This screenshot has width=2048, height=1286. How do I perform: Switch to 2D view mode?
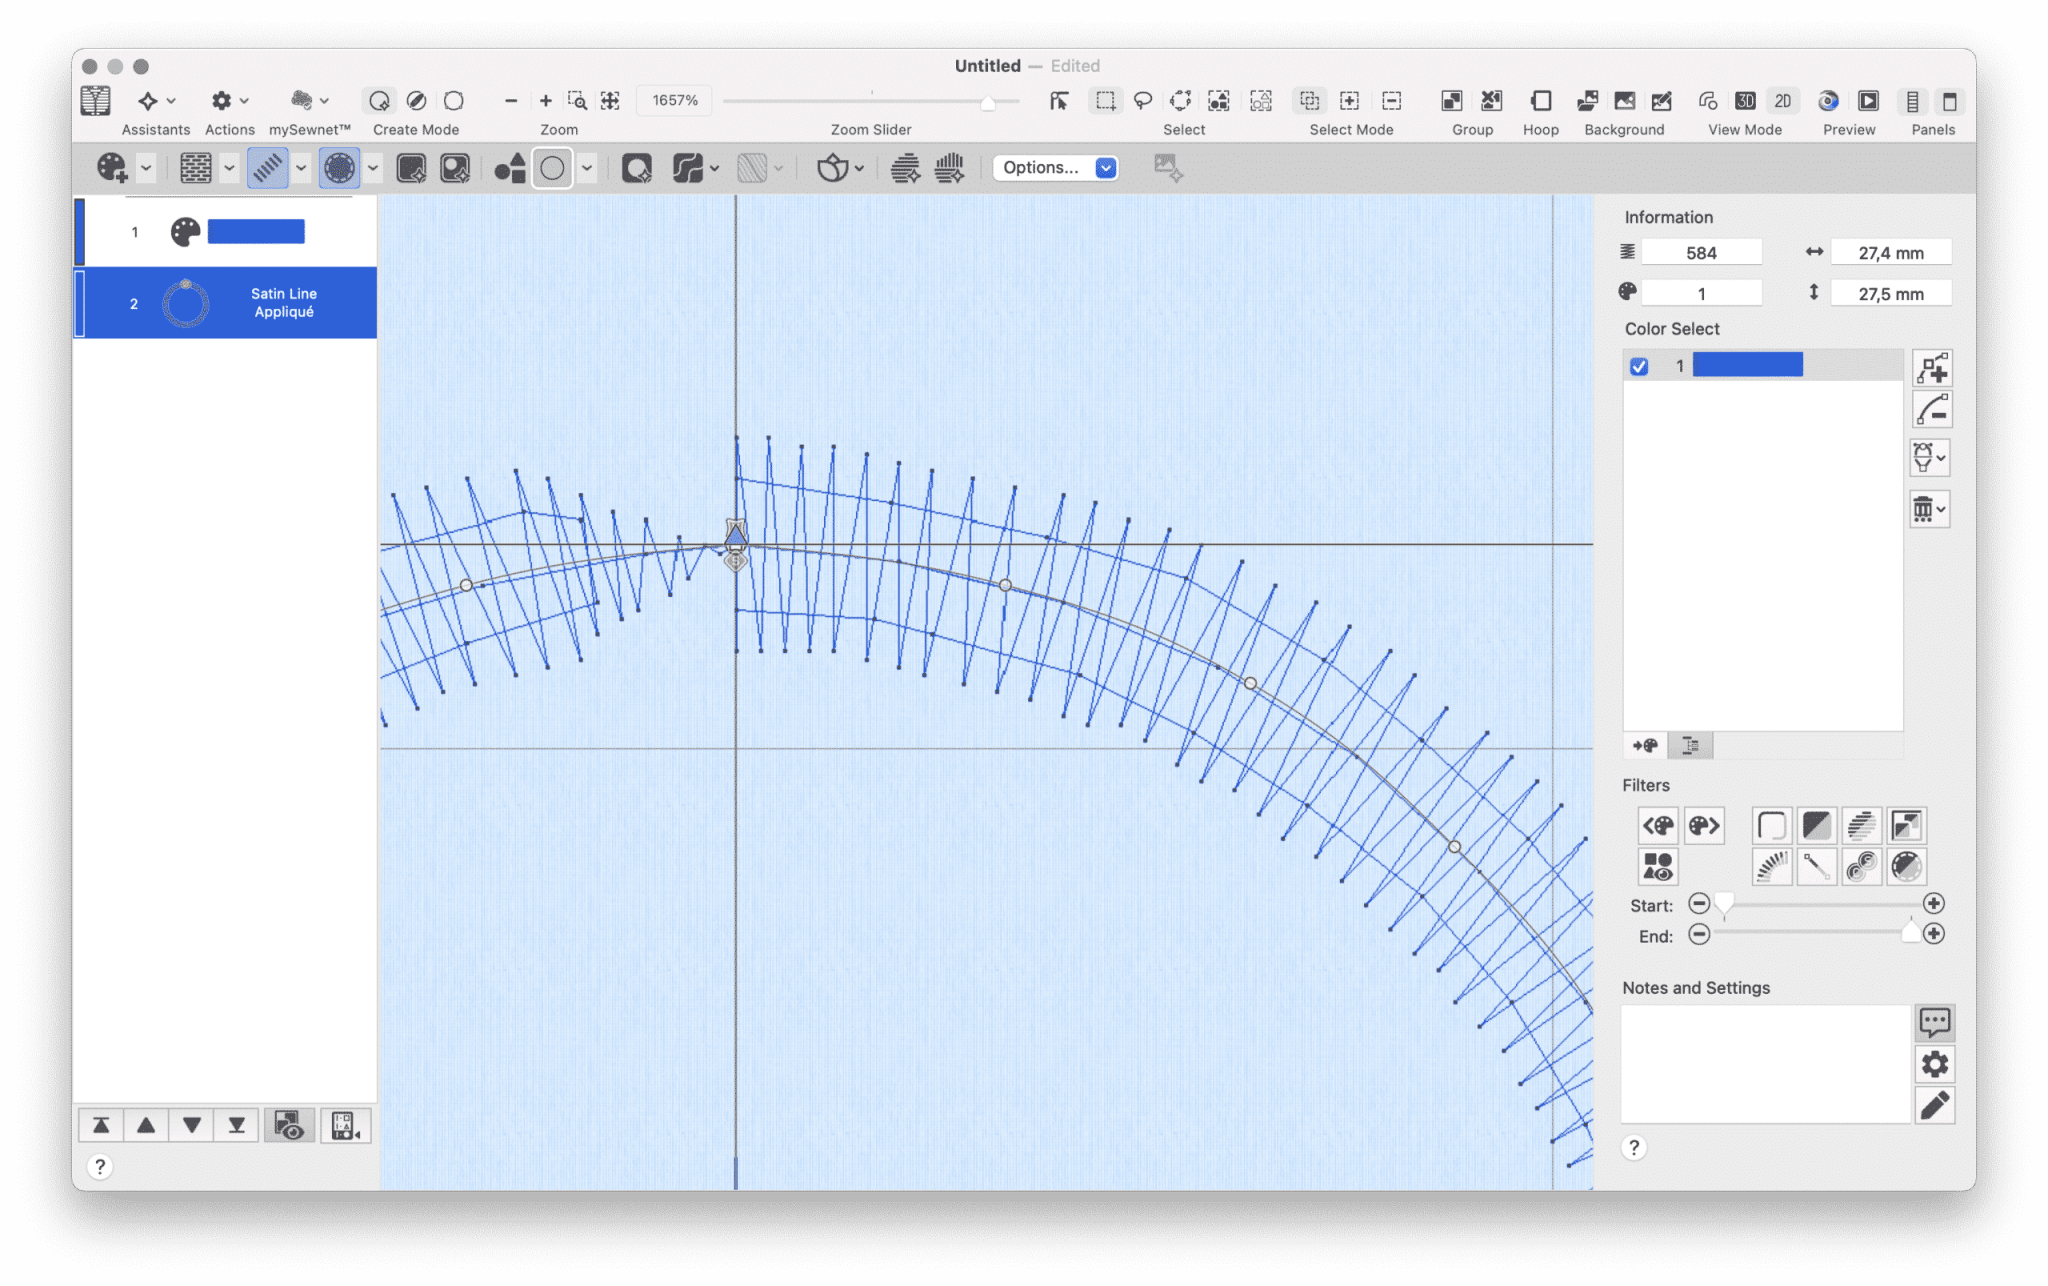coord(1782,101)
